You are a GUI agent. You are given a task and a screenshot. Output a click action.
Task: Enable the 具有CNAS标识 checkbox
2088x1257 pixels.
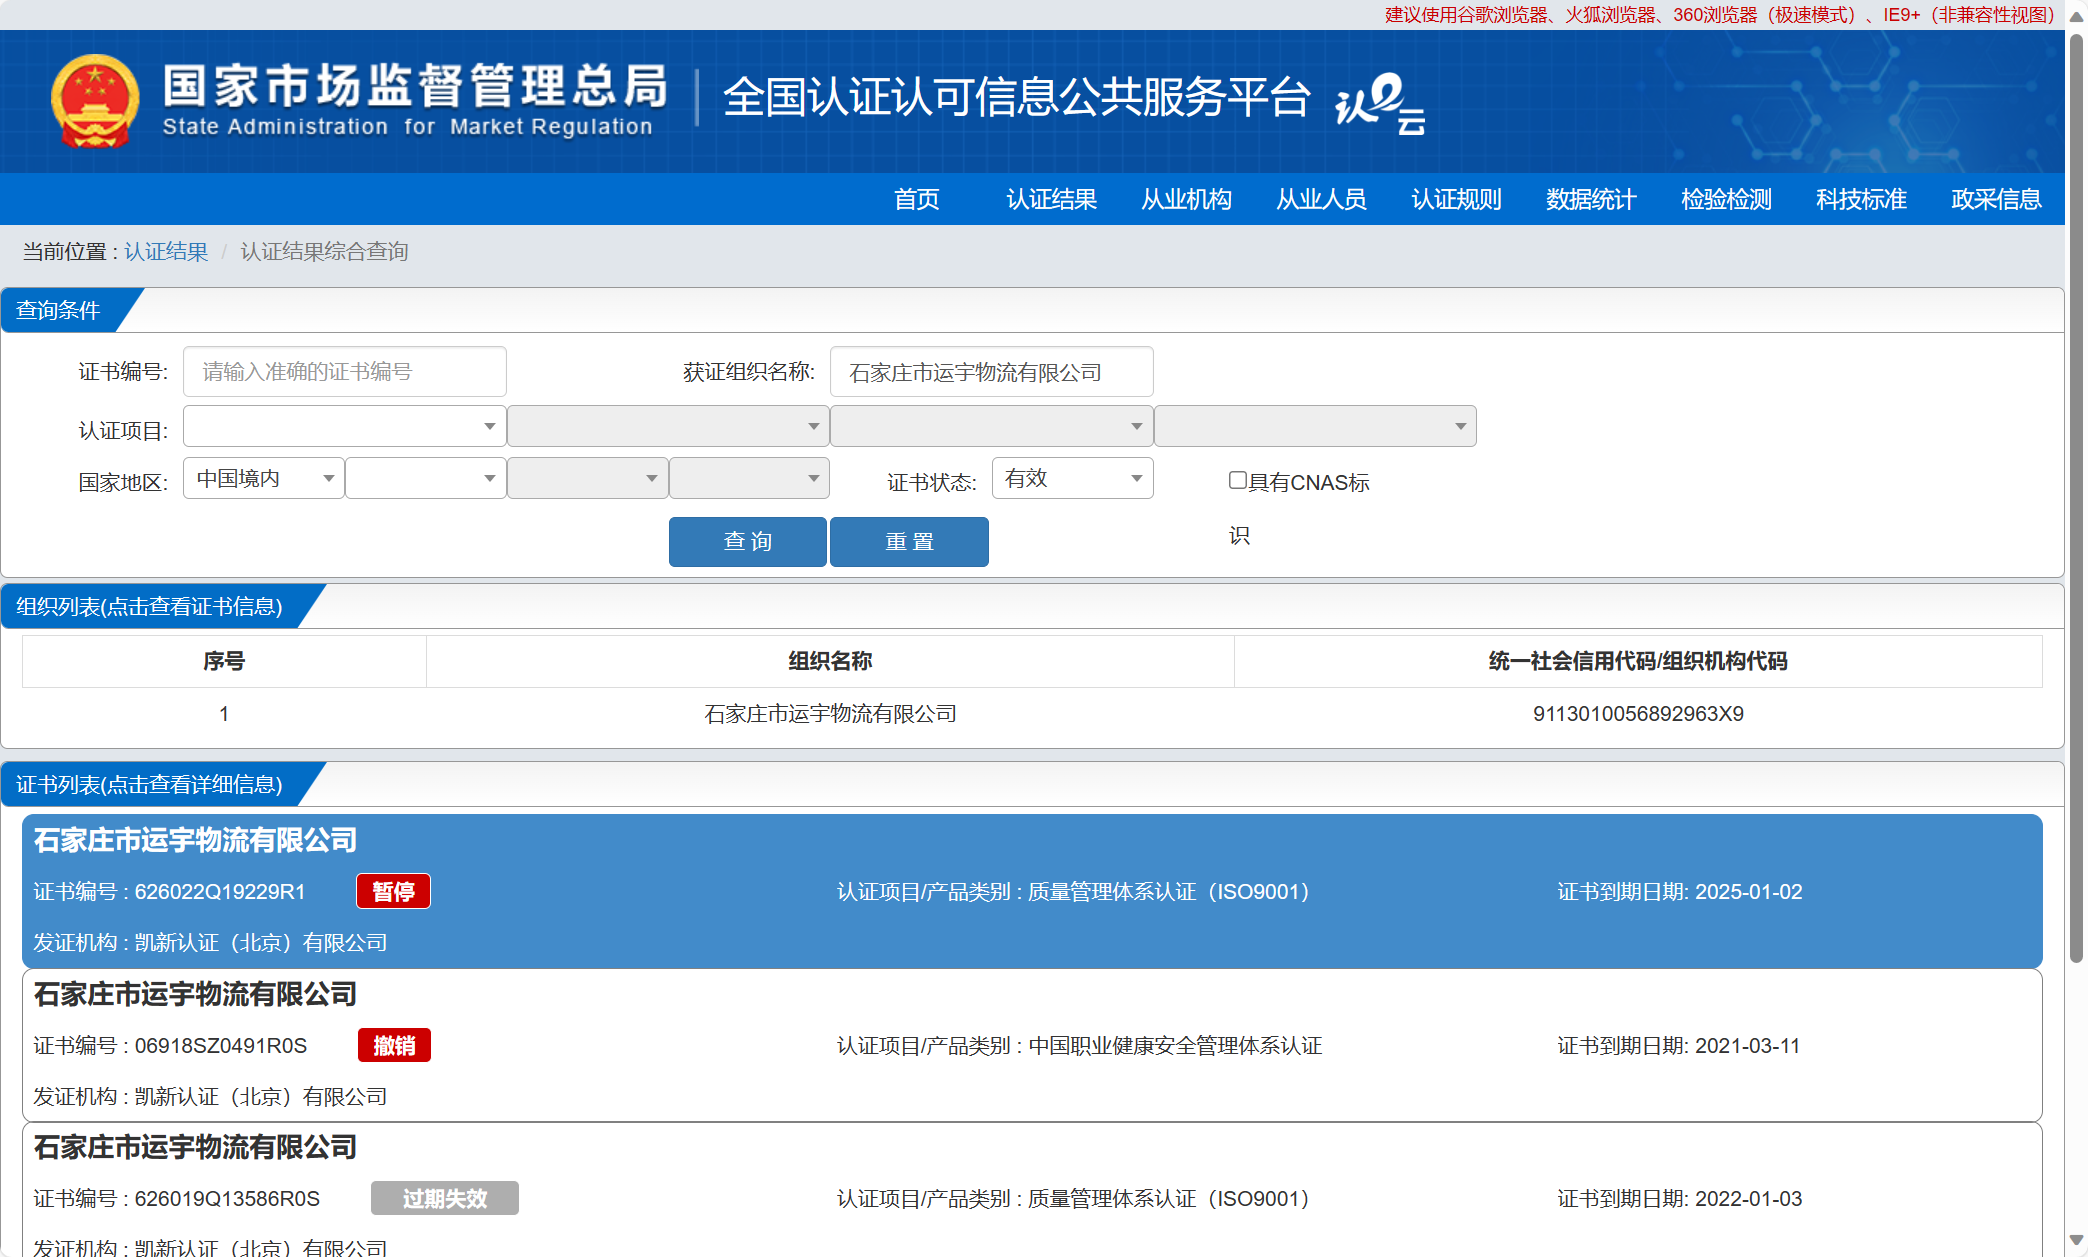(1238, 480)
